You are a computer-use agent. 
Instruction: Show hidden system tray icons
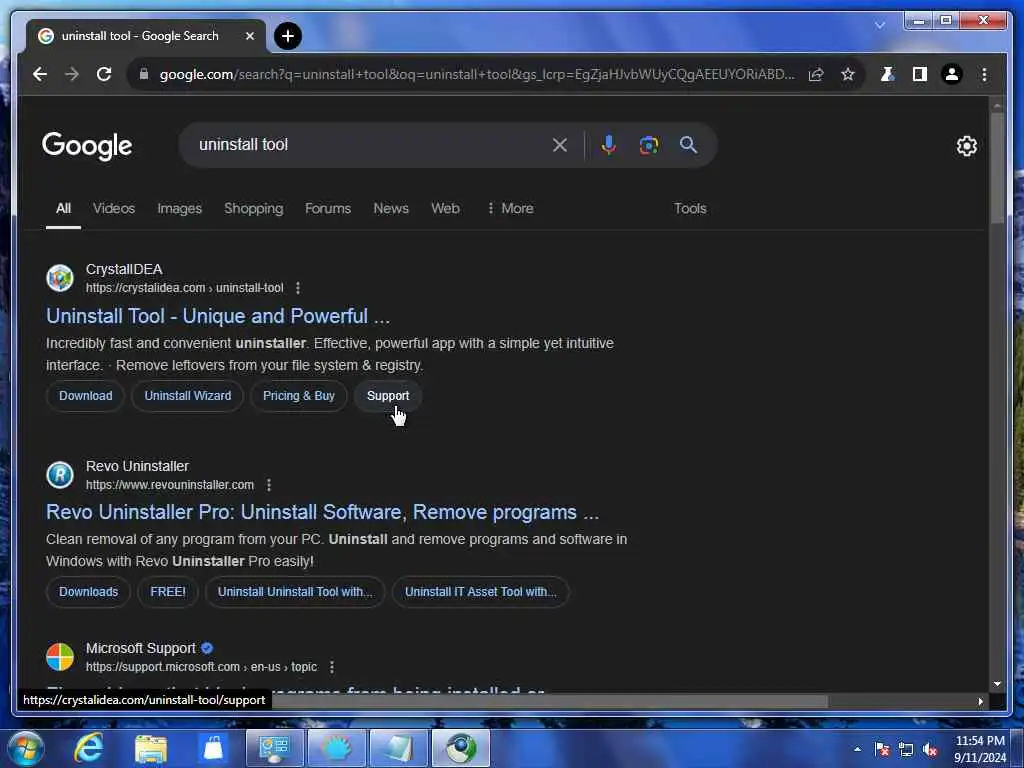[857, 749]
